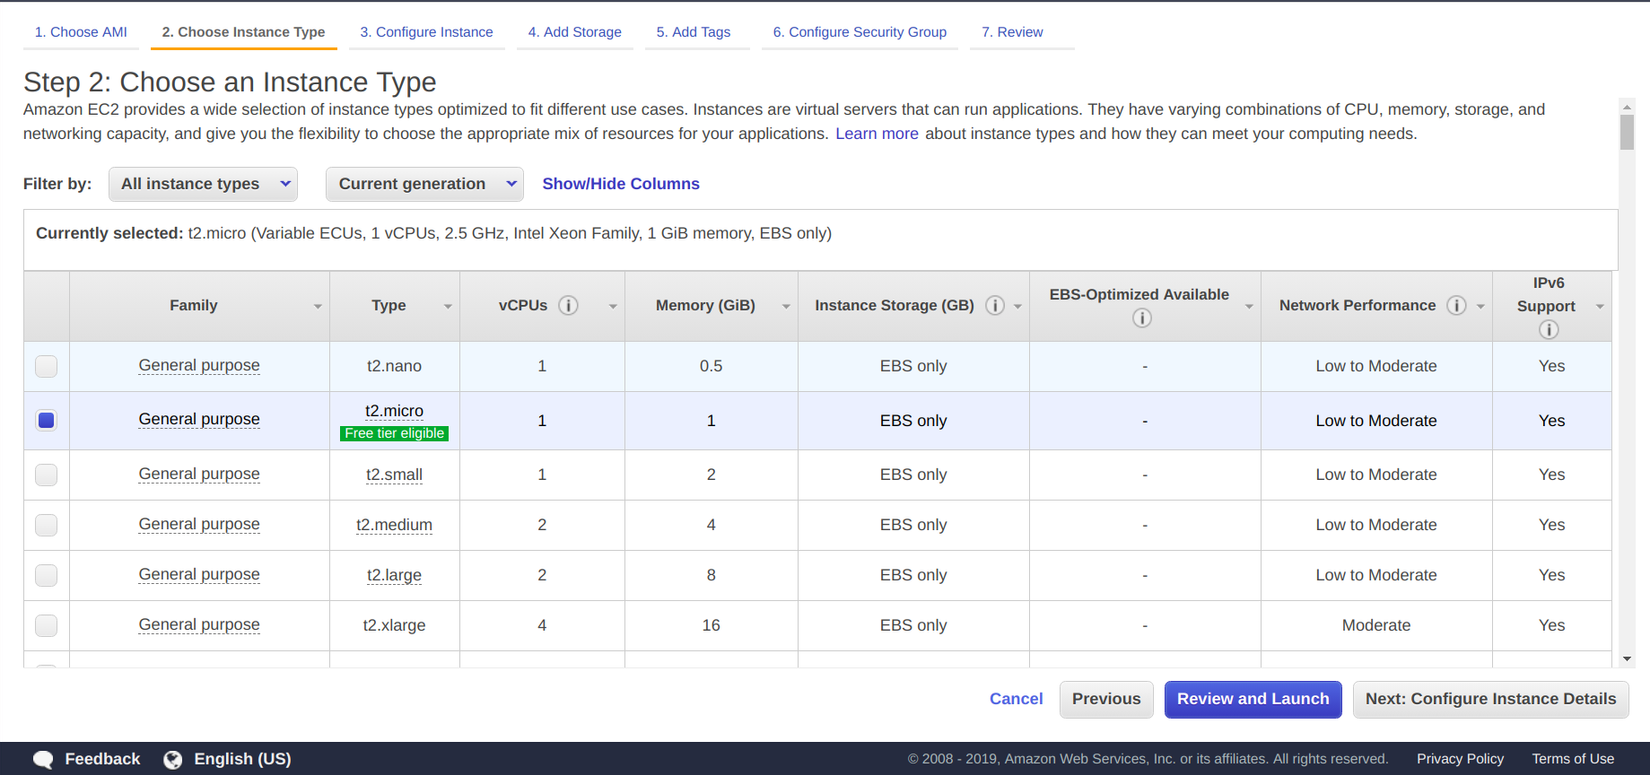Viewport: 1650px width, 775px height.
Task: Click the t2.small type label
Action: pyautogui.click(x=394, y=475)
